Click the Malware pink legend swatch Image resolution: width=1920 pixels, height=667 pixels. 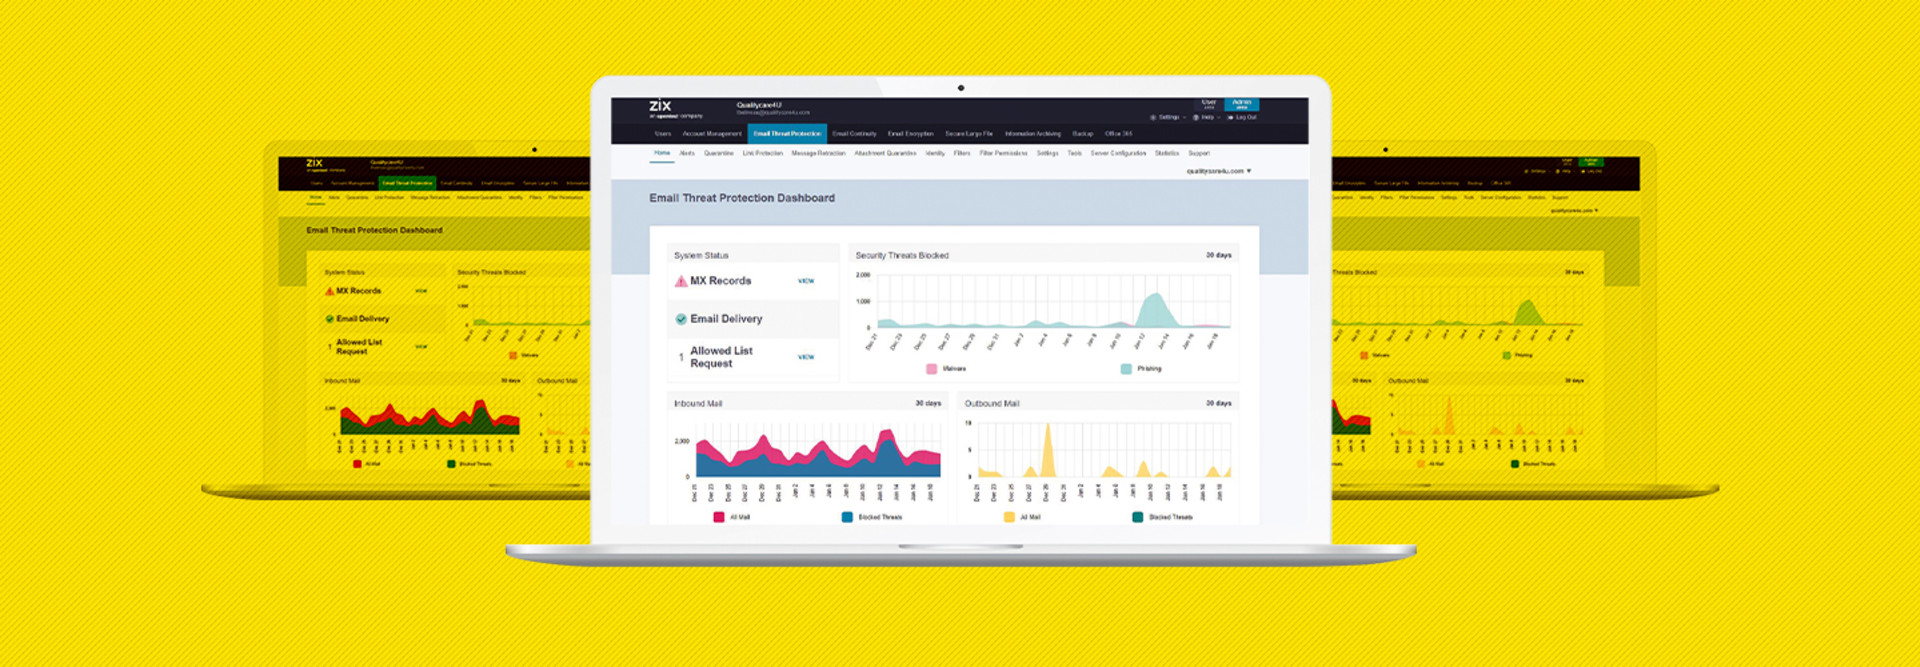[932, 369]
